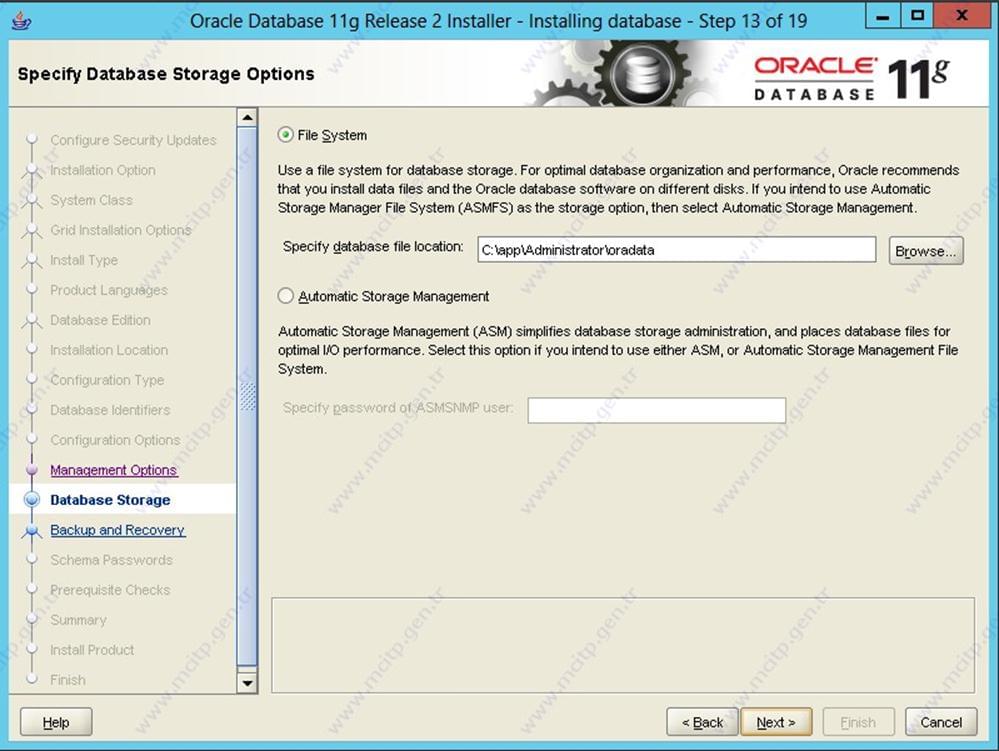The height and width of the screenshot is (751, 999).
Task: Click the Configure Security Updates step
Action: 133,140
